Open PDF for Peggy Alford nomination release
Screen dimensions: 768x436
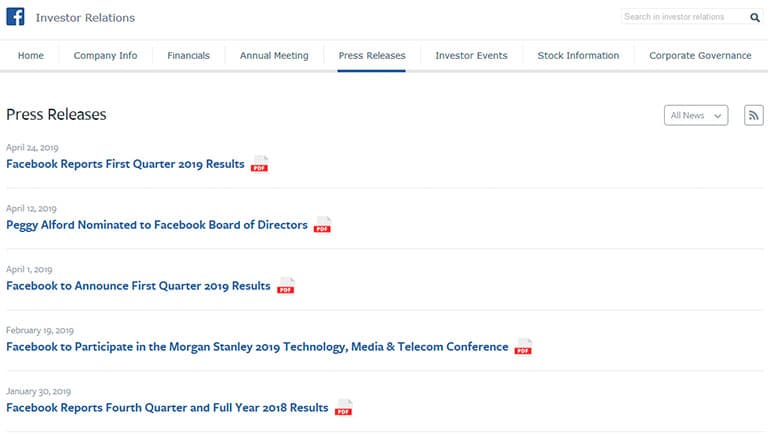[x=322, y=225]
